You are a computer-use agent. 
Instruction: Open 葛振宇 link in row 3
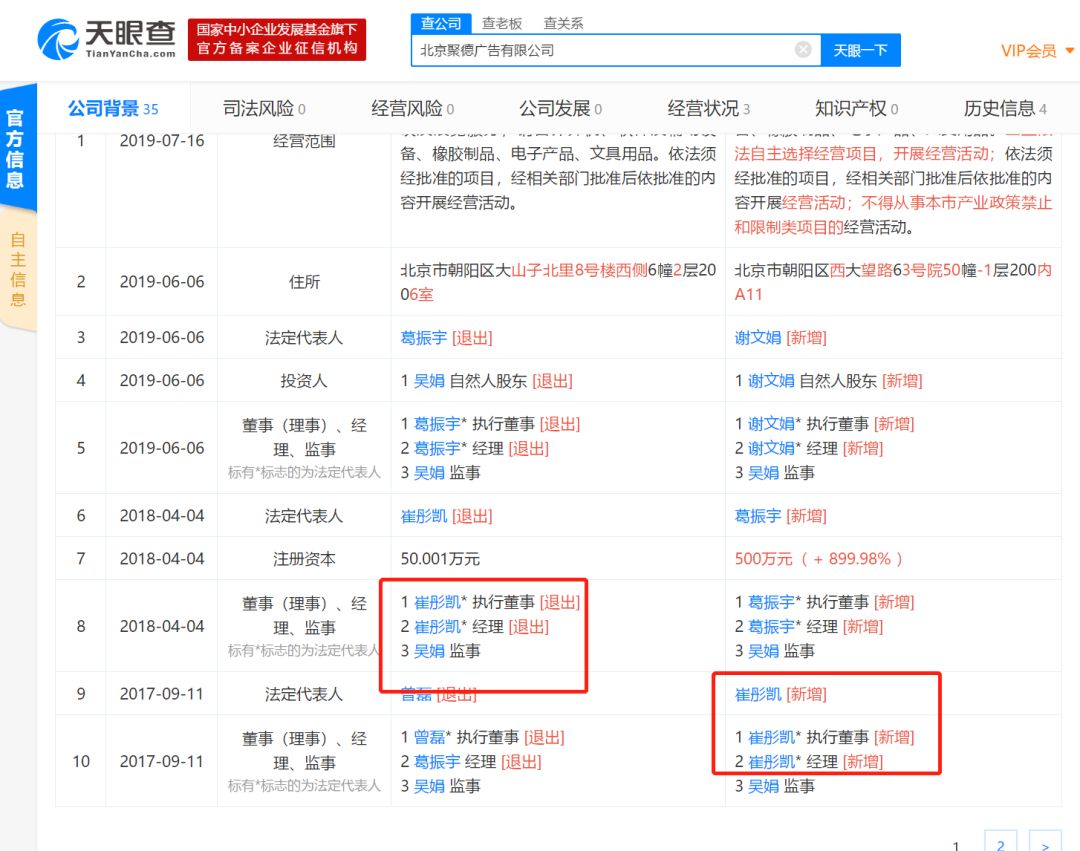point(424,337)
